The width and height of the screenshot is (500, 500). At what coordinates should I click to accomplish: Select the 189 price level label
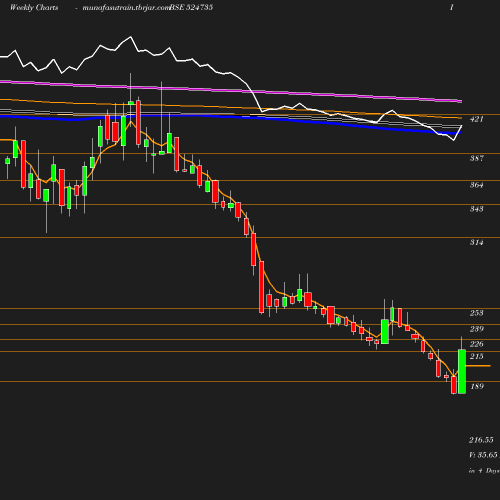(x=477, y=386)
